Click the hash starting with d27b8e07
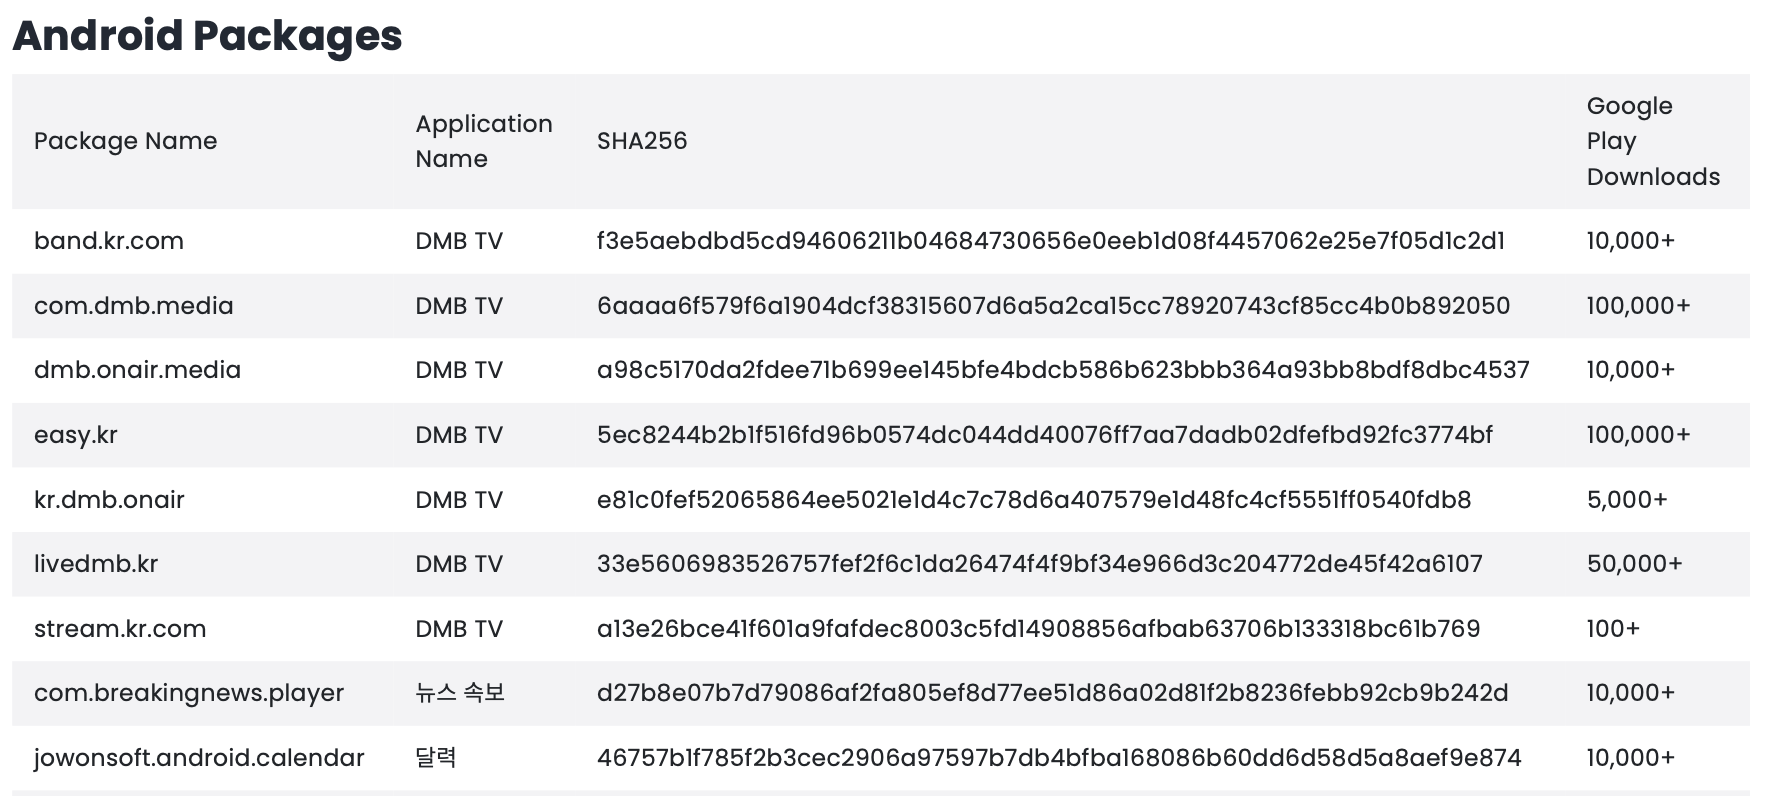 1052,693
